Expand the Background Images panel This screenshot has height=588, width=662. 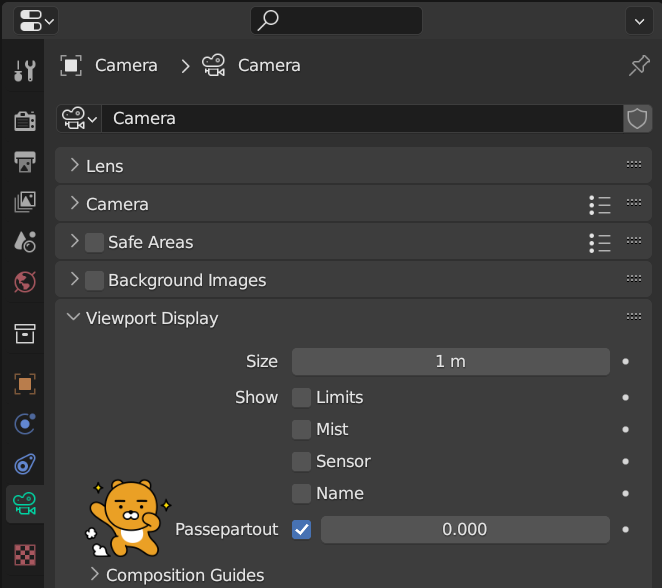coord(75,279)
